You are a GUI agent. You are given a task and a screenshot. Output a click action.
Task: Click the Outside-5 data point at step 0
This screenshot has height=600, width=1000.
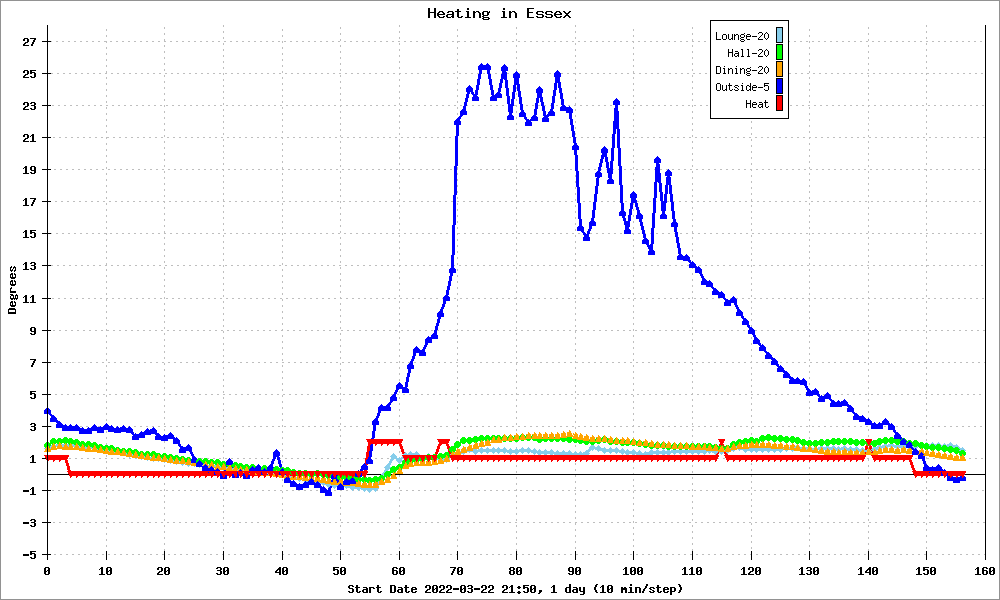[47, 411]
